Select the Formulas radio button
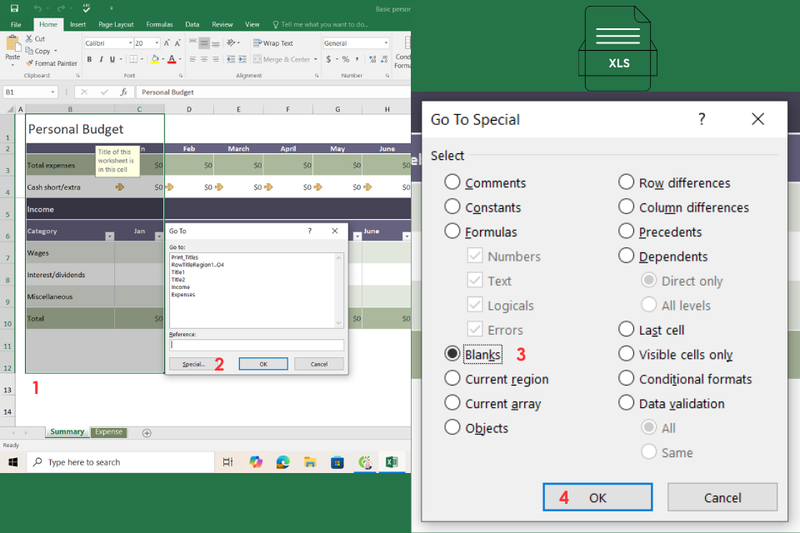The image size is (800, 533). click(452, 231)
